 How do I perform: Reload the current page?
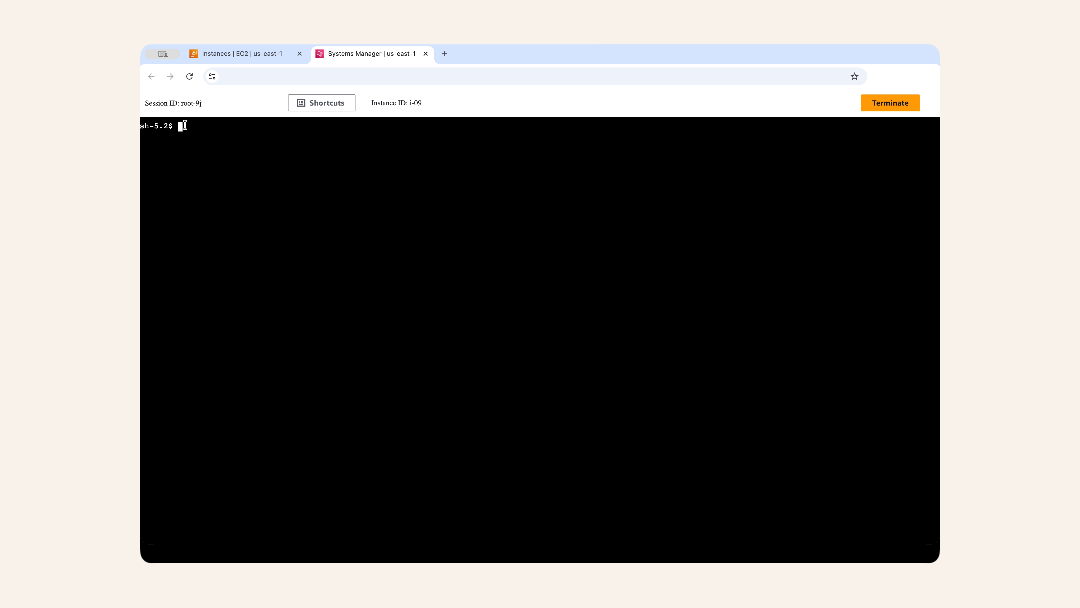pos(190,76)
